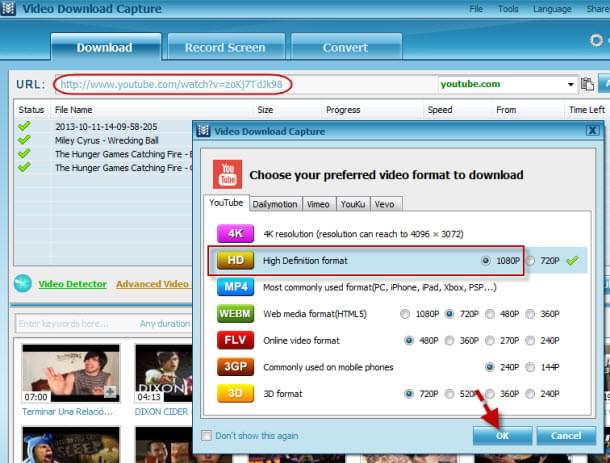The image size is (610, 463).
Task: Expand the youtube.com site dropdown
Action: (x=571, y=84)
